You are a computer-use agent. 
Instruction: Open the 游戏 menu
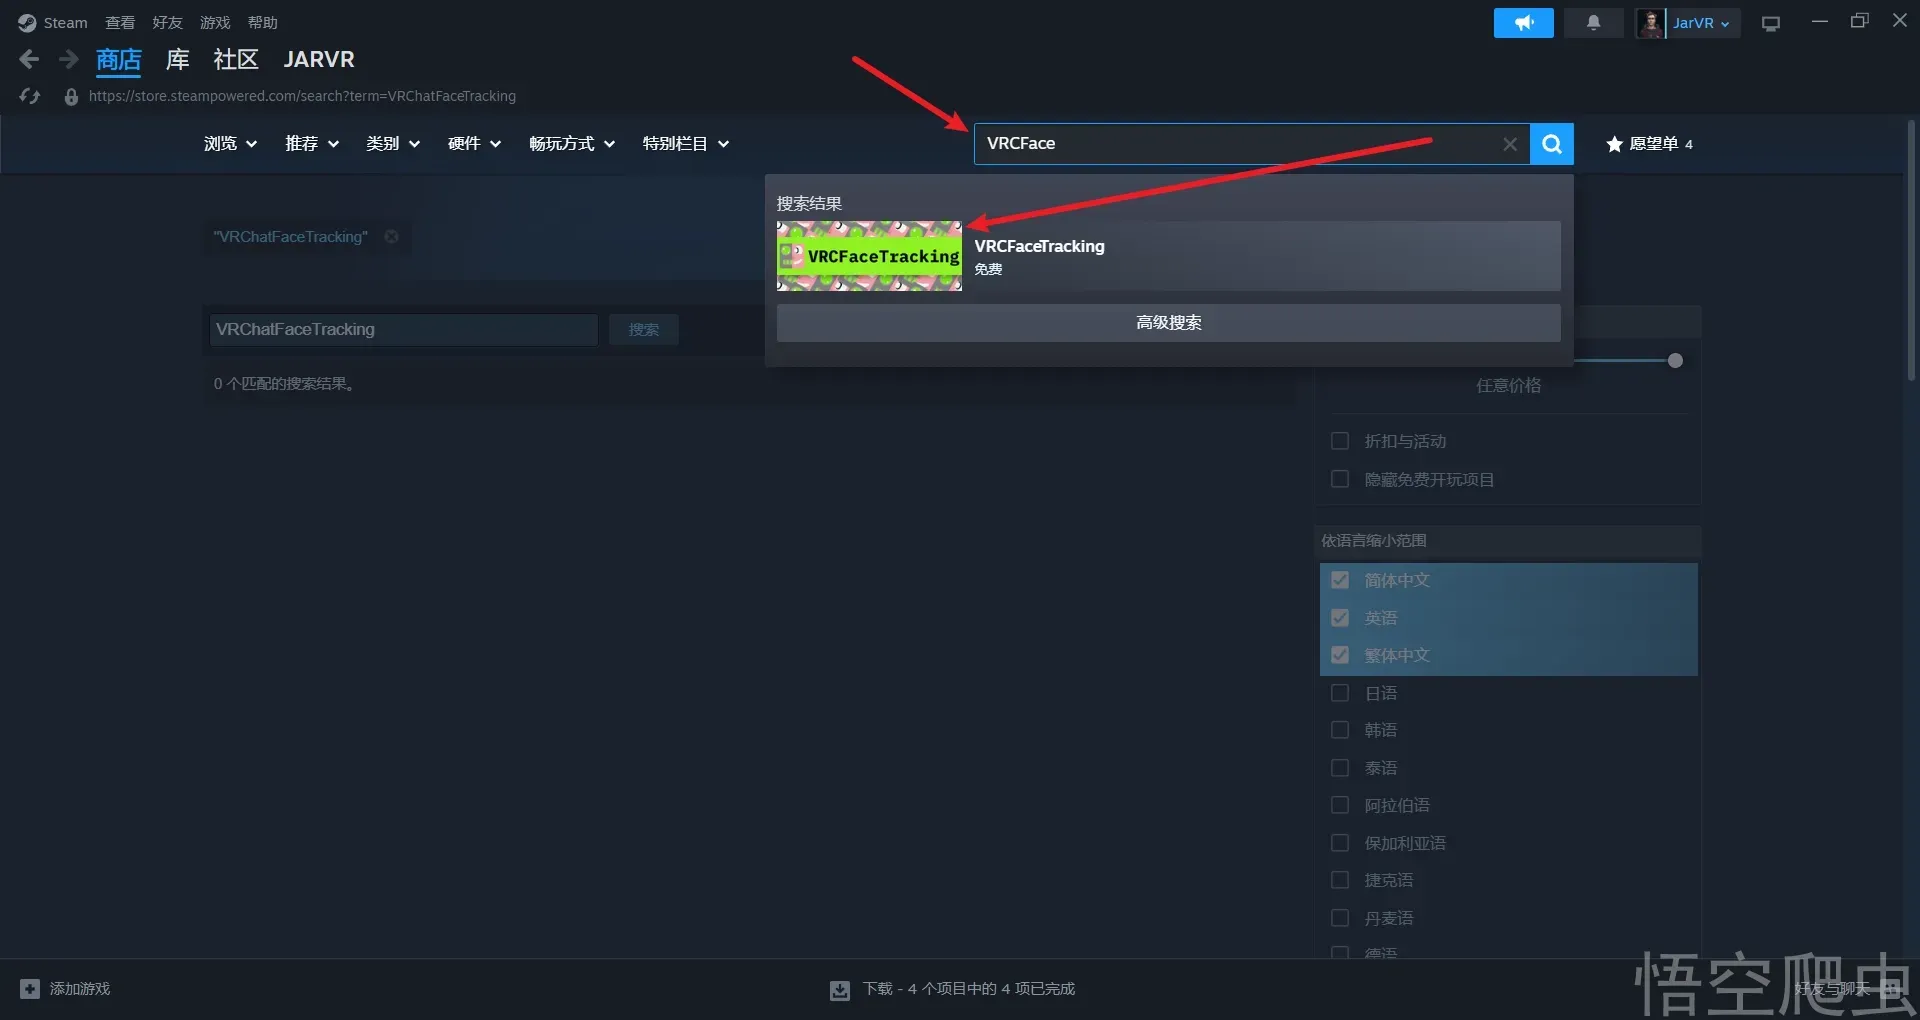[x=215, y=23]
